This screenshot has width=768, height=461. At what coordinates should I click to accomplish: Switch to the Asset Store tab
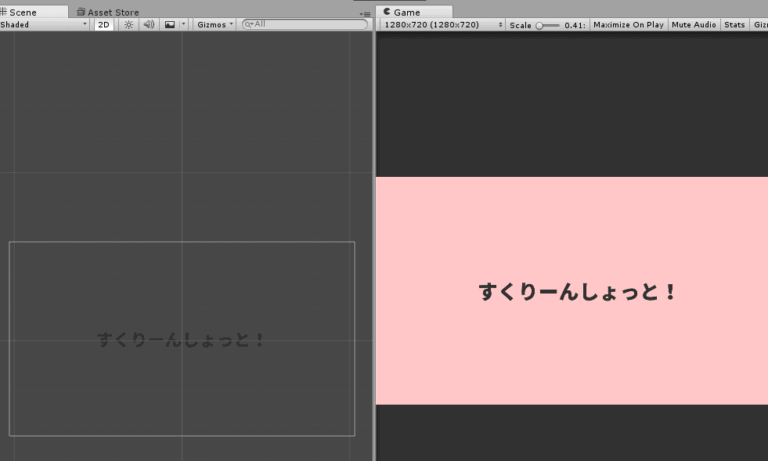[109, 12]
